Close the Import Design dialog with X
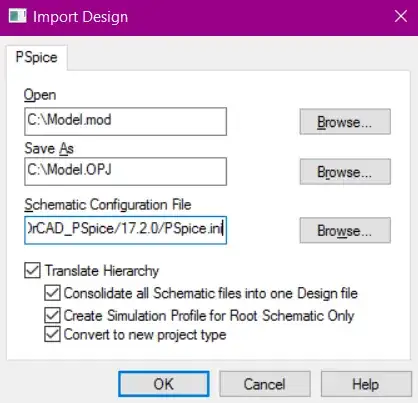 (400, 16)
